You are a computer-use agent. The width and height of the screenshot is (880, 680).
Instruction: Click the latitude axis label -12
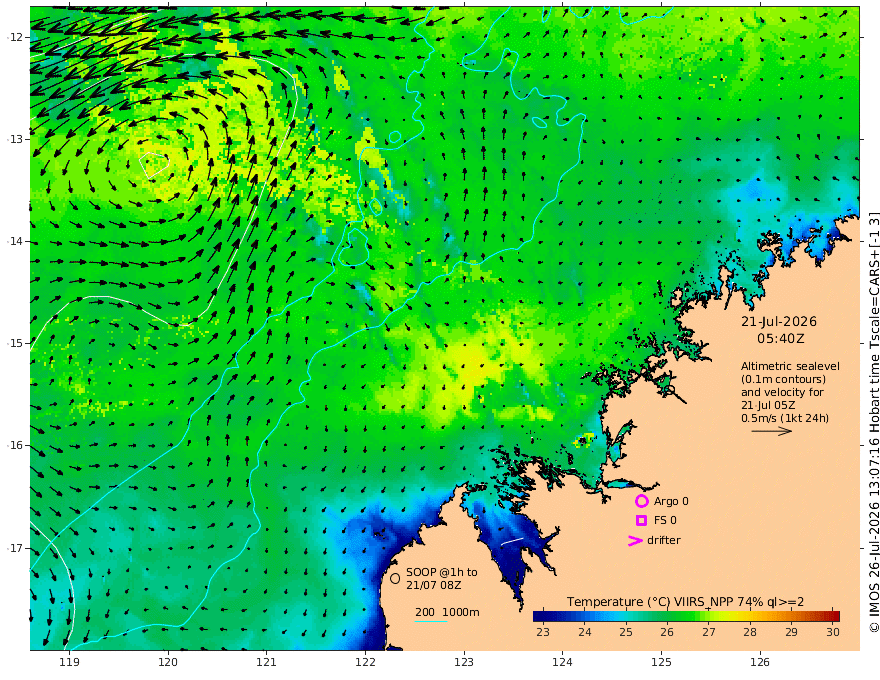pos(15,38)
